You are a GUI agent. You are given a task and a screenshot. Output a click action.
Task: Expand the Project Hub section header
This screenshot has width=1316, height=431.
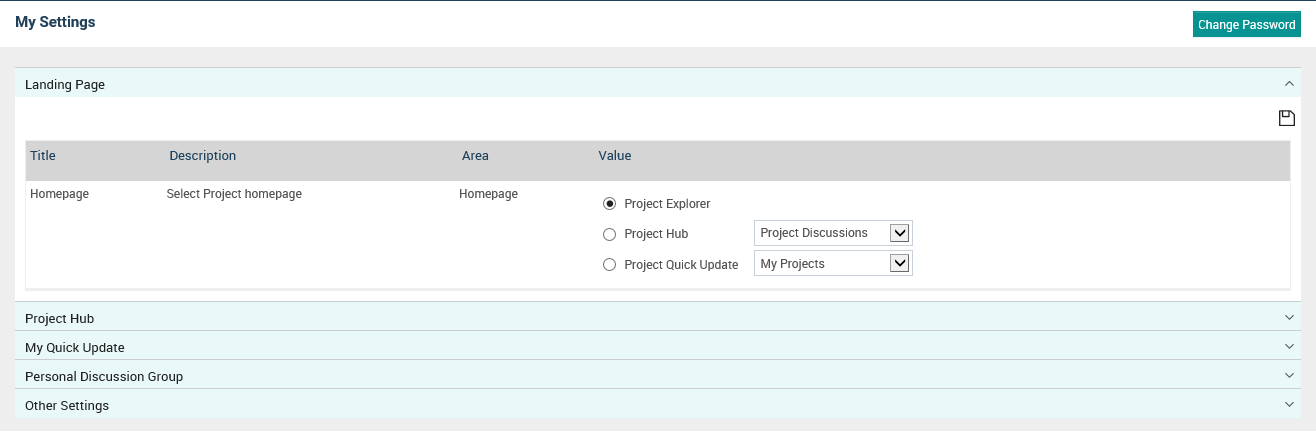(658, 317)
